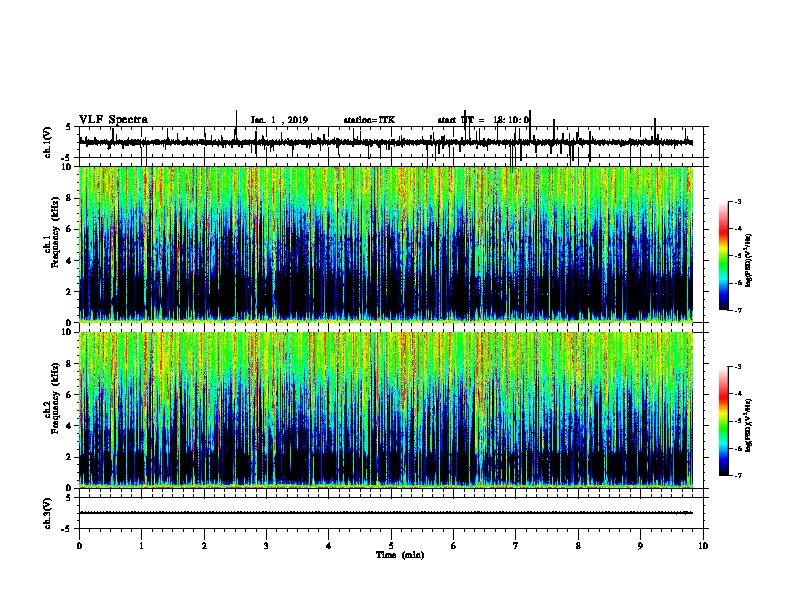Click the 'ch.3(V)' axis label
This screenshot has height=612, width=792.
pyautogui.click(x=48, y=513)
